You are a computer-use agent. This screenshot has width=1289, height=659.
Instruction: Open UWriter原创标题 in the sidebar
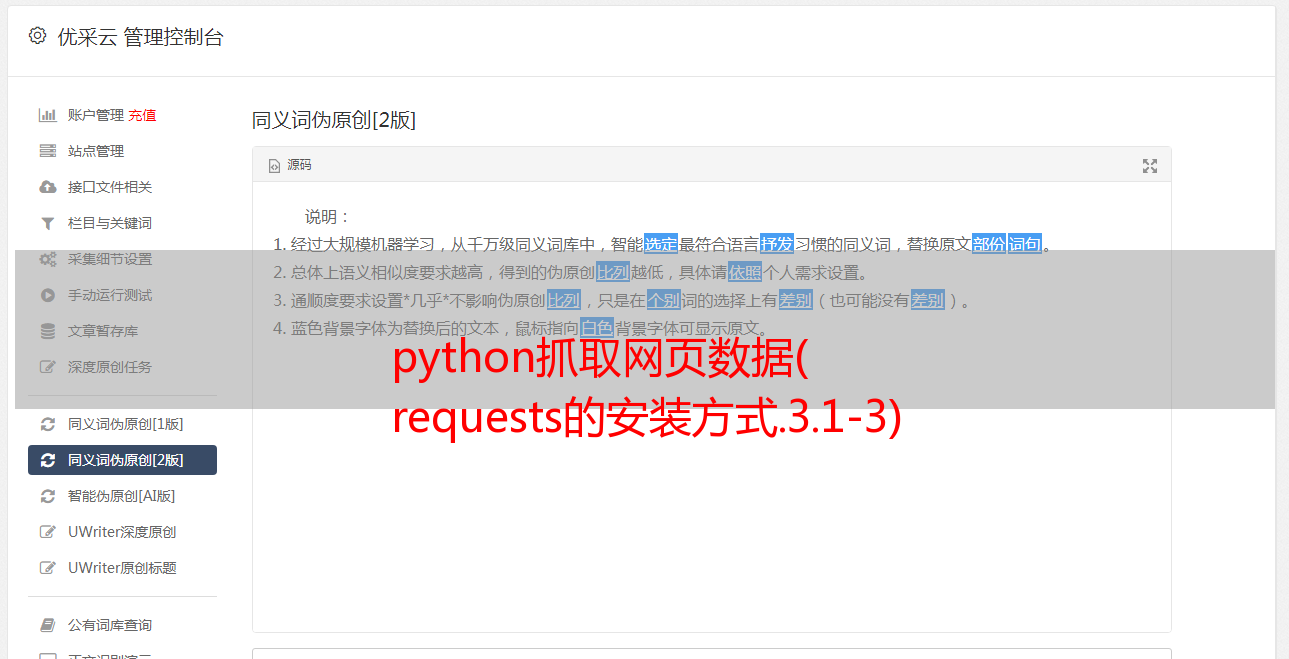(122, 568)
